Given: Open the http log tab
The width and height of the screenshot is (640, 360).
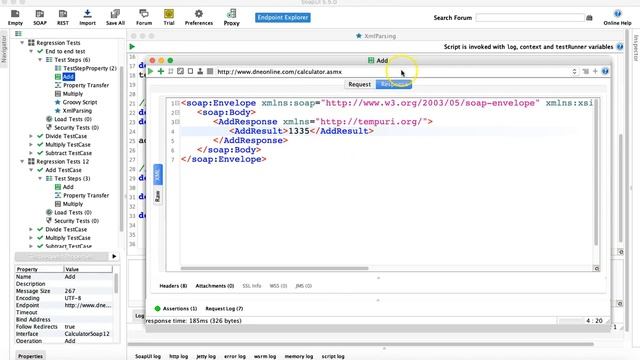Looking at the screenshot, I should click(x=179, y=356).
